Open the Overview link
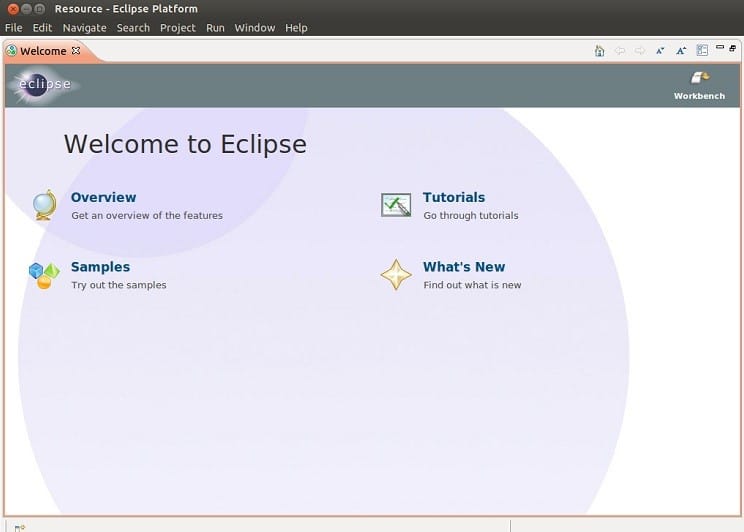Screen dimensions: 744x532 (x=103, y=197)
